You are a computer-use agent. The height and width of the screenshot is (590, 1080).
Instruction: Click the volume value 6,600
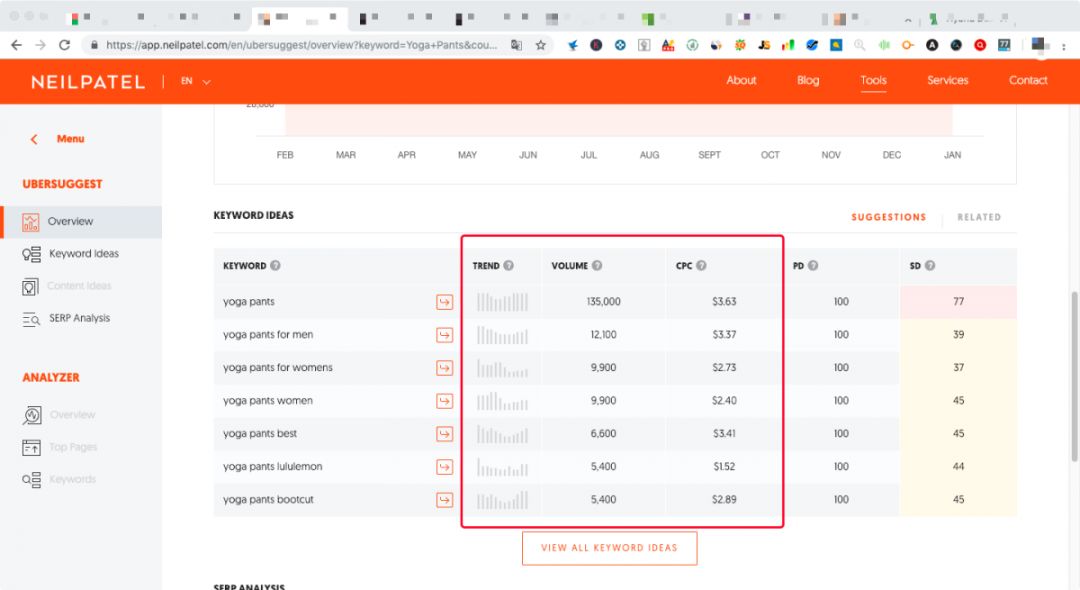point(603,434)
